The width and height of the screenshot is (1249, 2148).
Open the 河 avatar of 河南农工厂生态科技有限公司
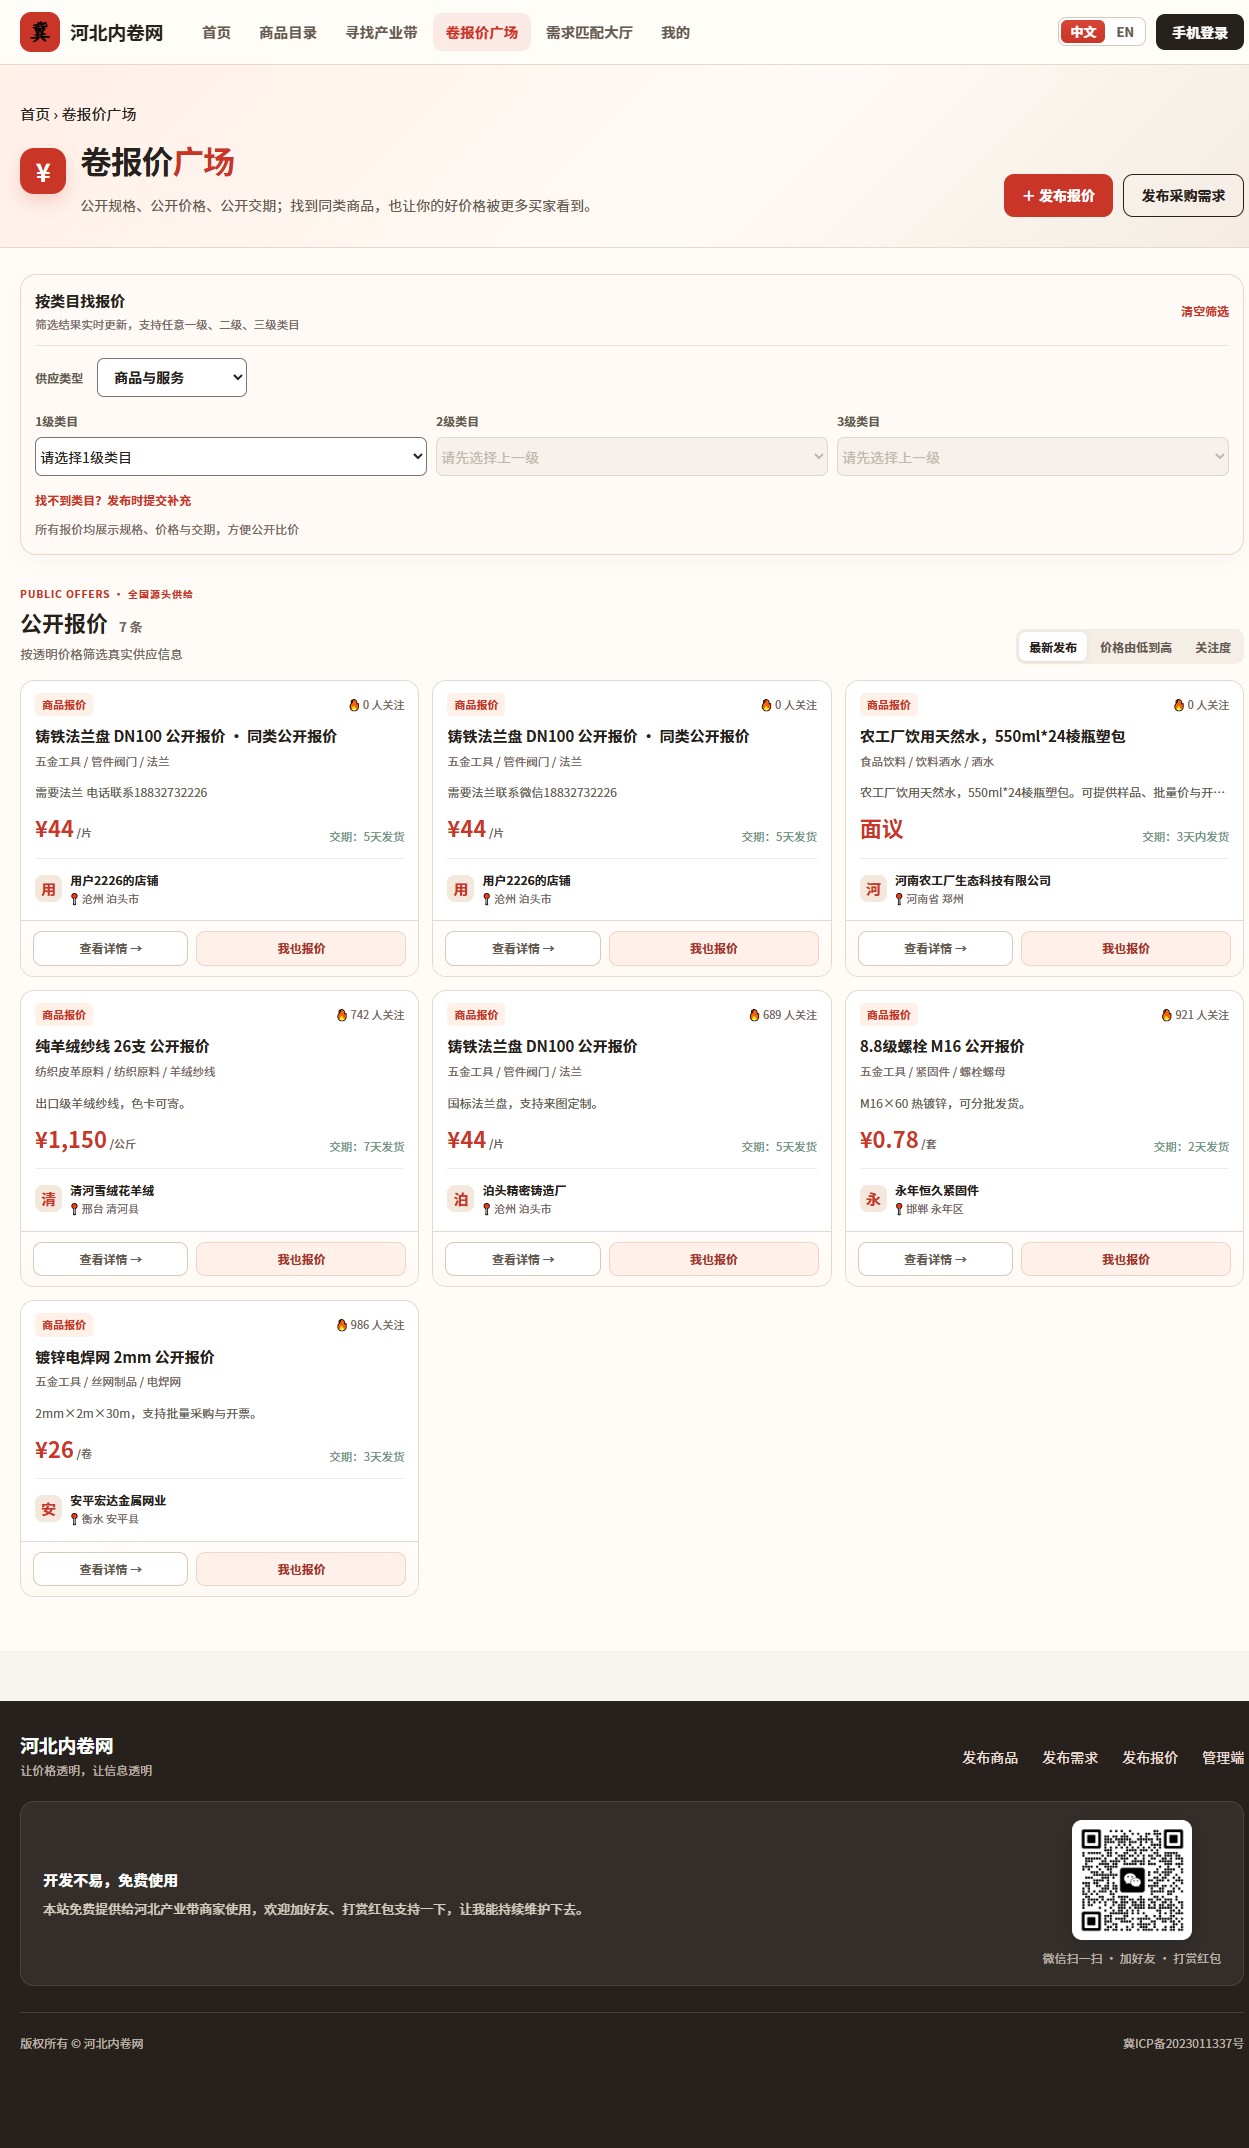873,889
